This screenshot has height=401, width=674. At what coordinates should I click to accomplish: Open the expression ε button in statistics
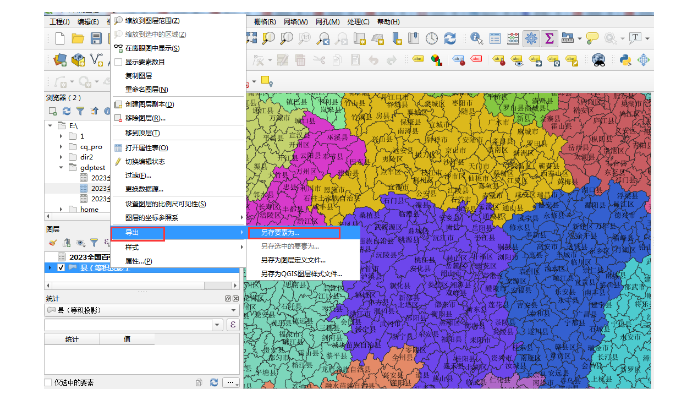[233, 325]
